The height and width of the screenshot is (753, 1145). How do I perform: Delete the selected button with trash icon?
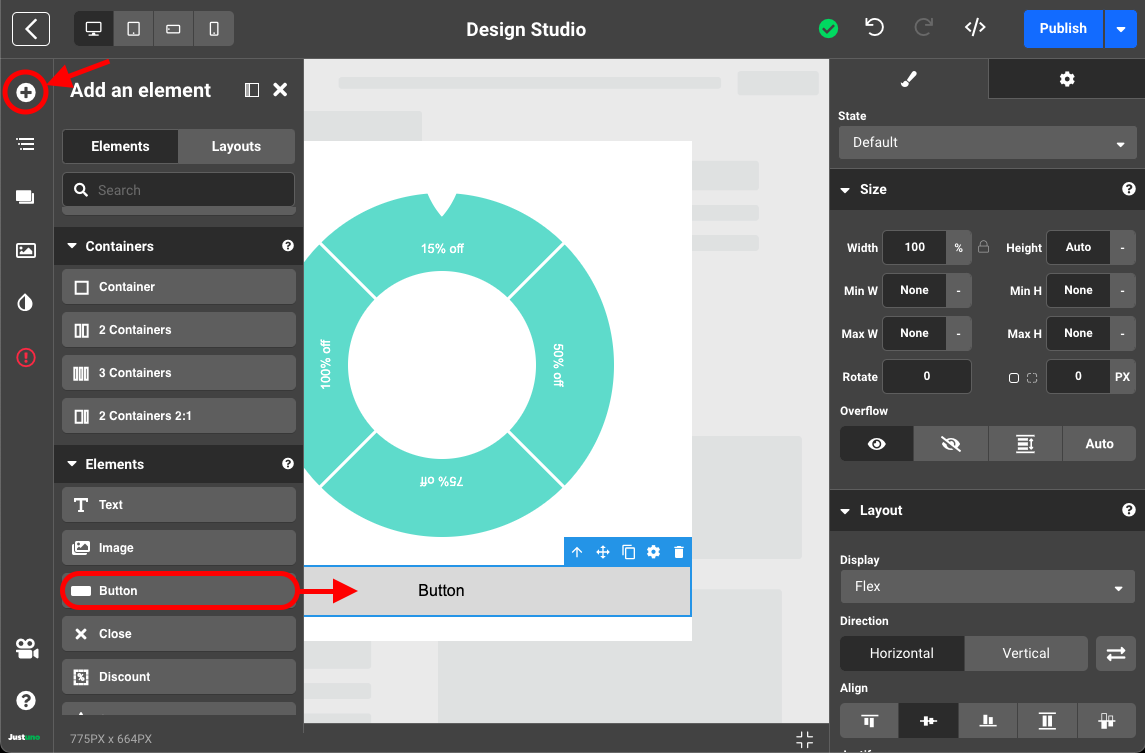[x=679, y=552]
